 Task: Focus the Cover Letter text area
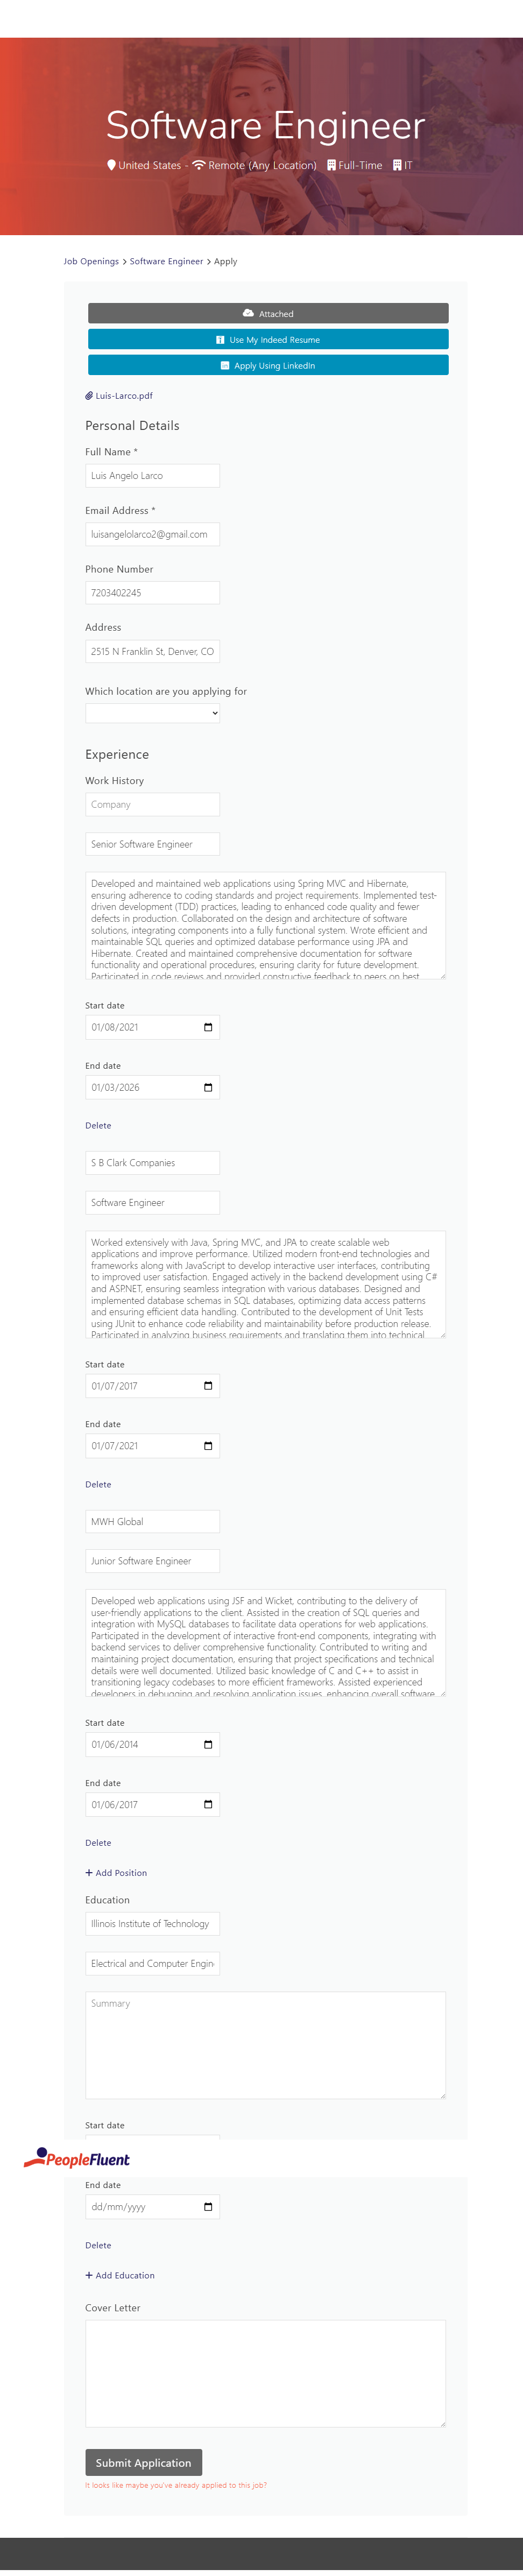[x=265, y=2373]
